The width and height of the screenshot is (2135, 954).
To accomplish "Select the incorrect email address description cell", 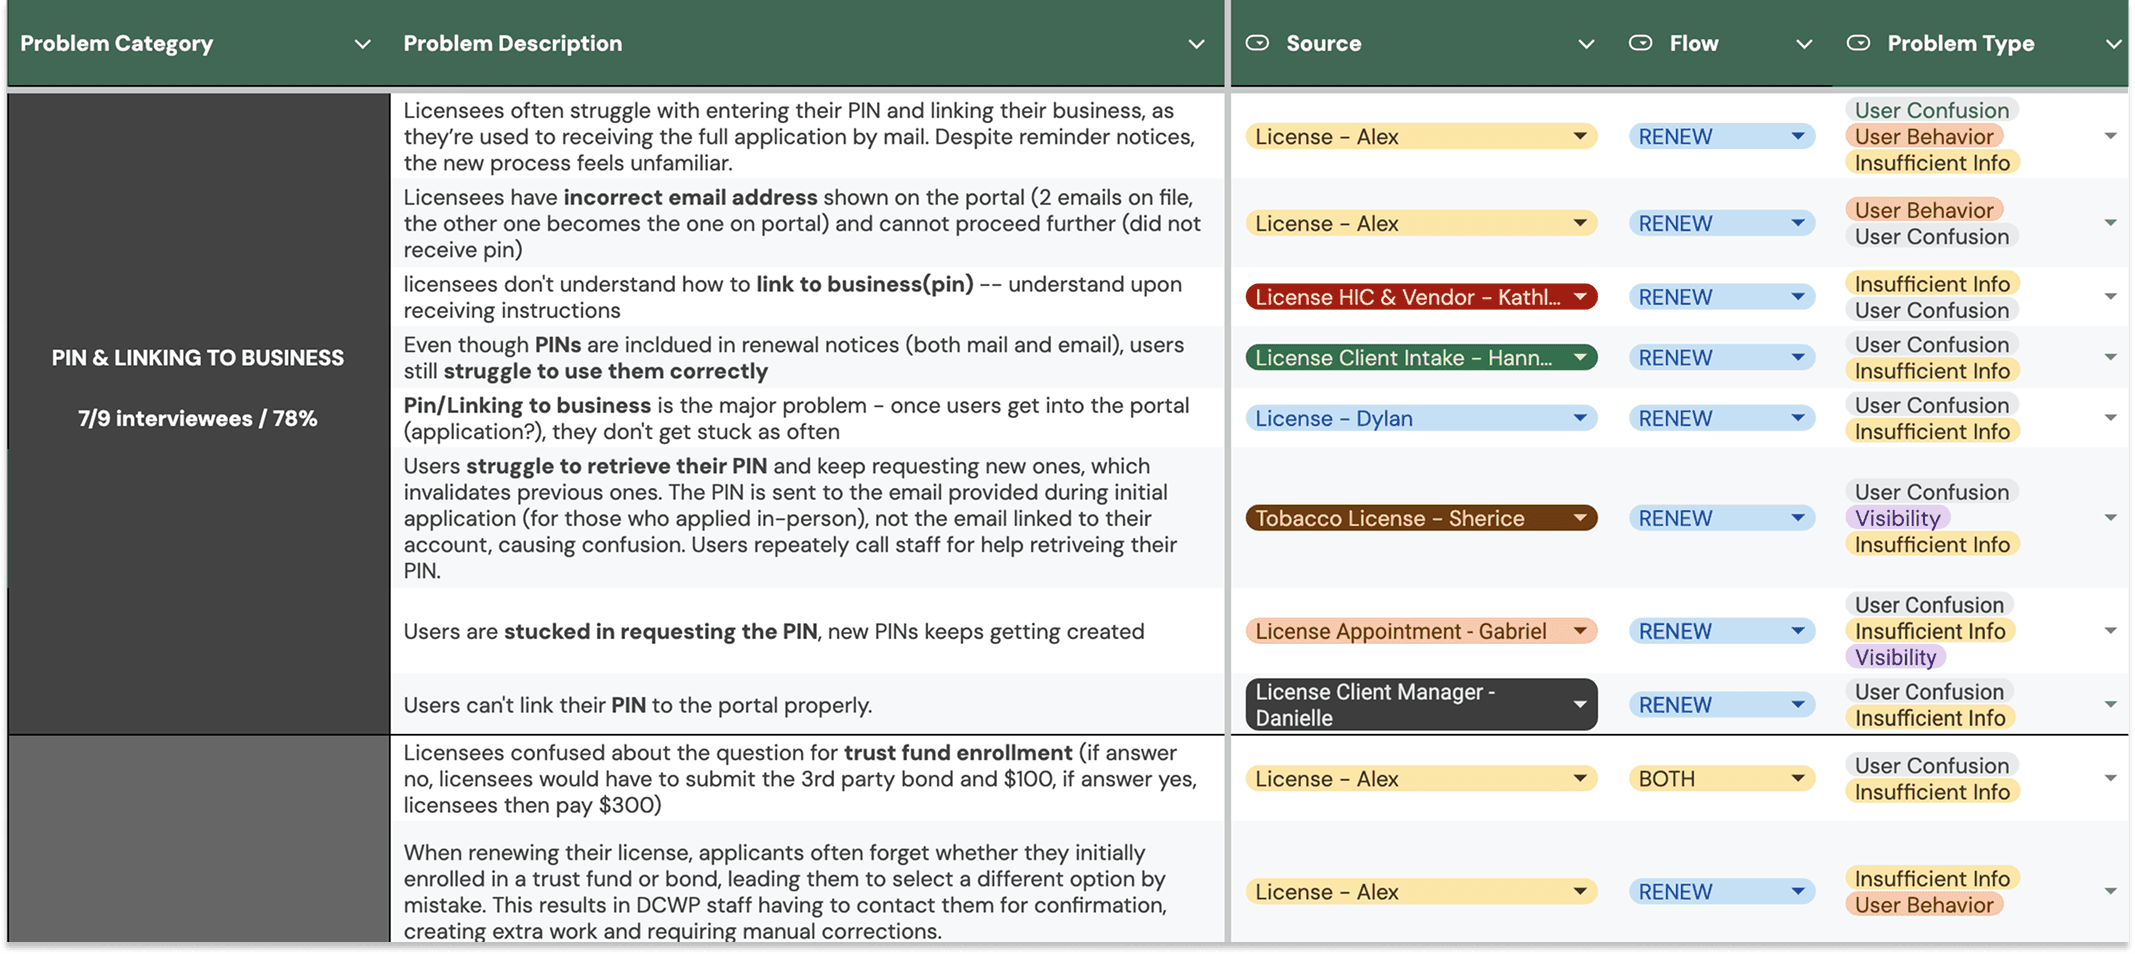I will (807, 223).
